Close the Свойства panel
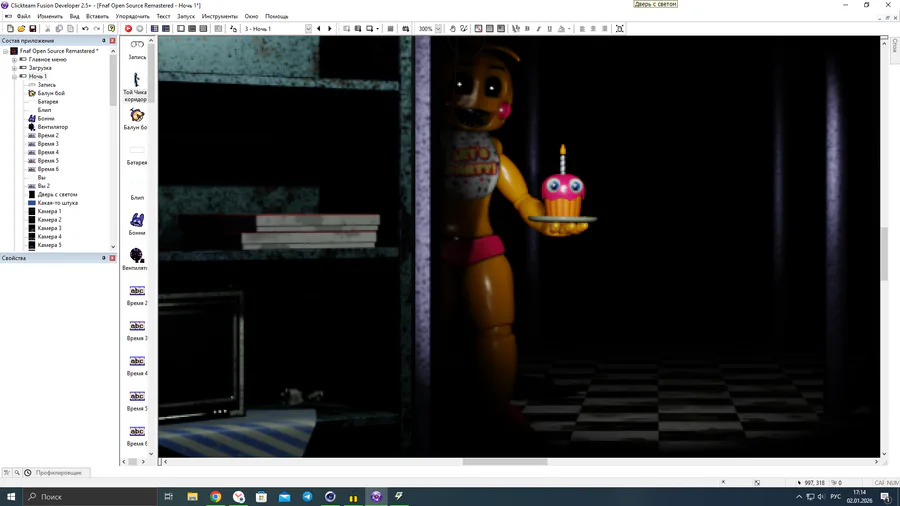Viewport: 900px width, 506px height. [x=112, y=258]
